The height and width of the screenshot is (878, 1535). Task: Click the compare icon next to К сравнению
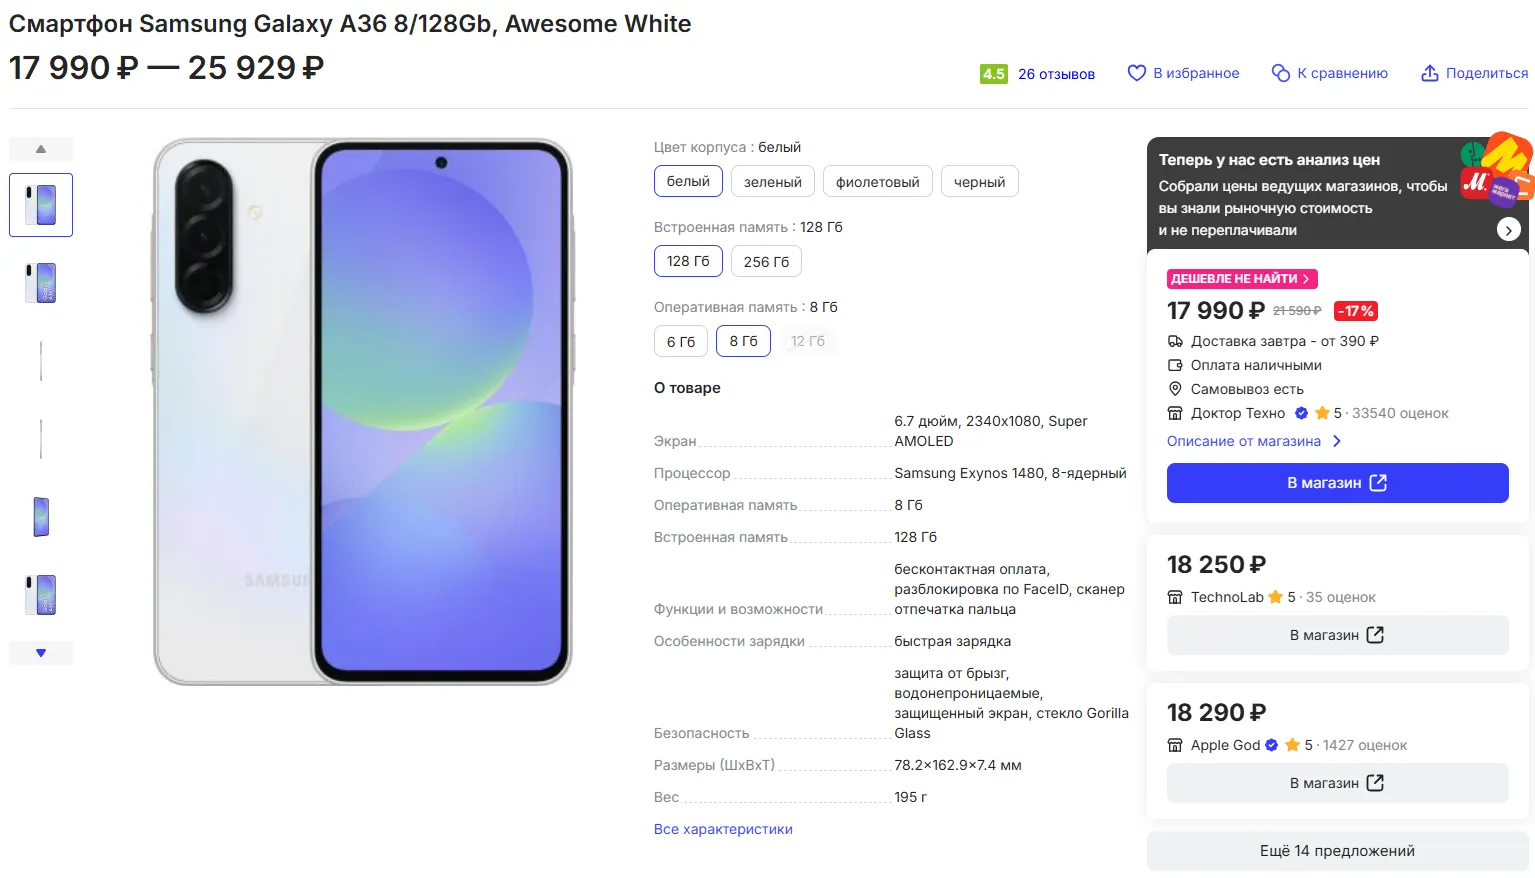coord(1280,73)
